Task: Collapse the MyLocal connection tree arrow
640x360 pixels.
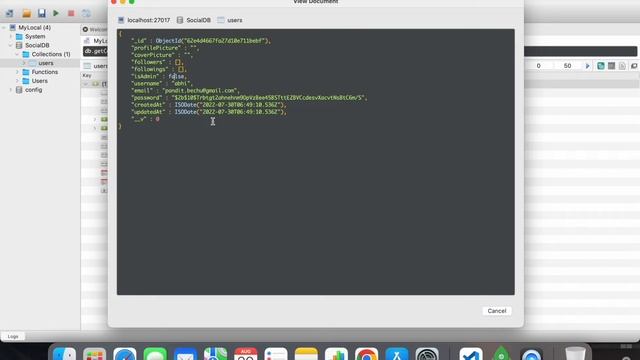Action: point(4,27)
